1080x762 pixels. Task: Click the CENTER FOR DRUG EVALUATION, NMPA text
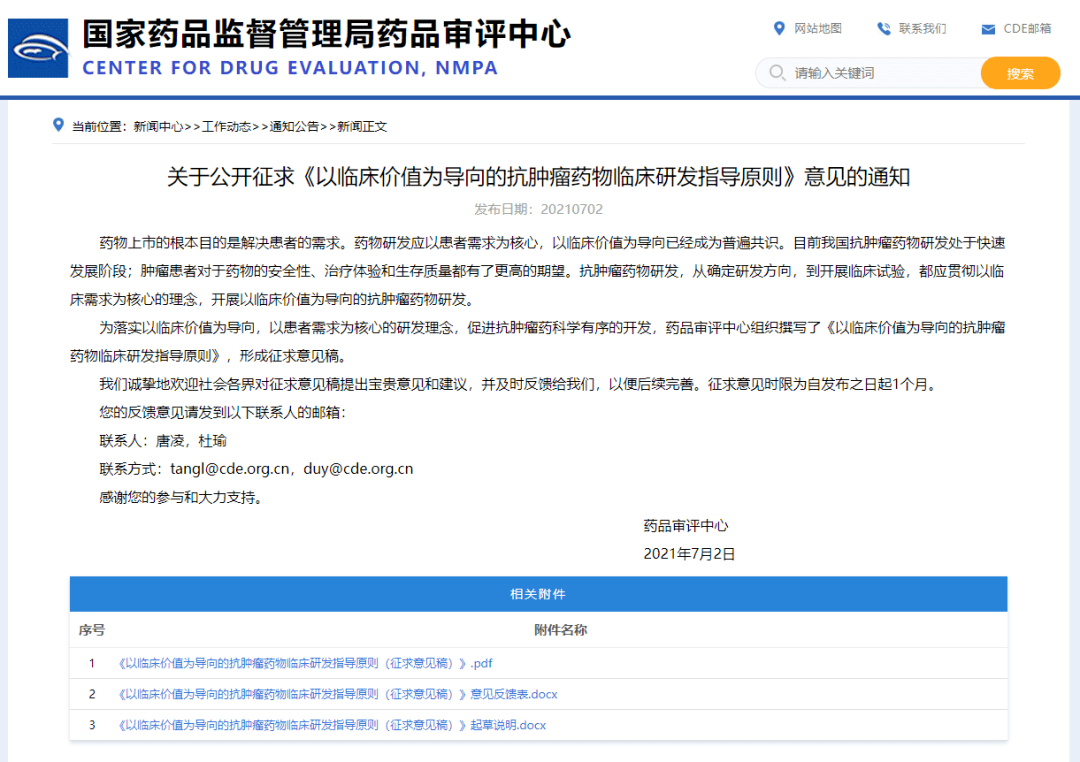coord(290,68)
